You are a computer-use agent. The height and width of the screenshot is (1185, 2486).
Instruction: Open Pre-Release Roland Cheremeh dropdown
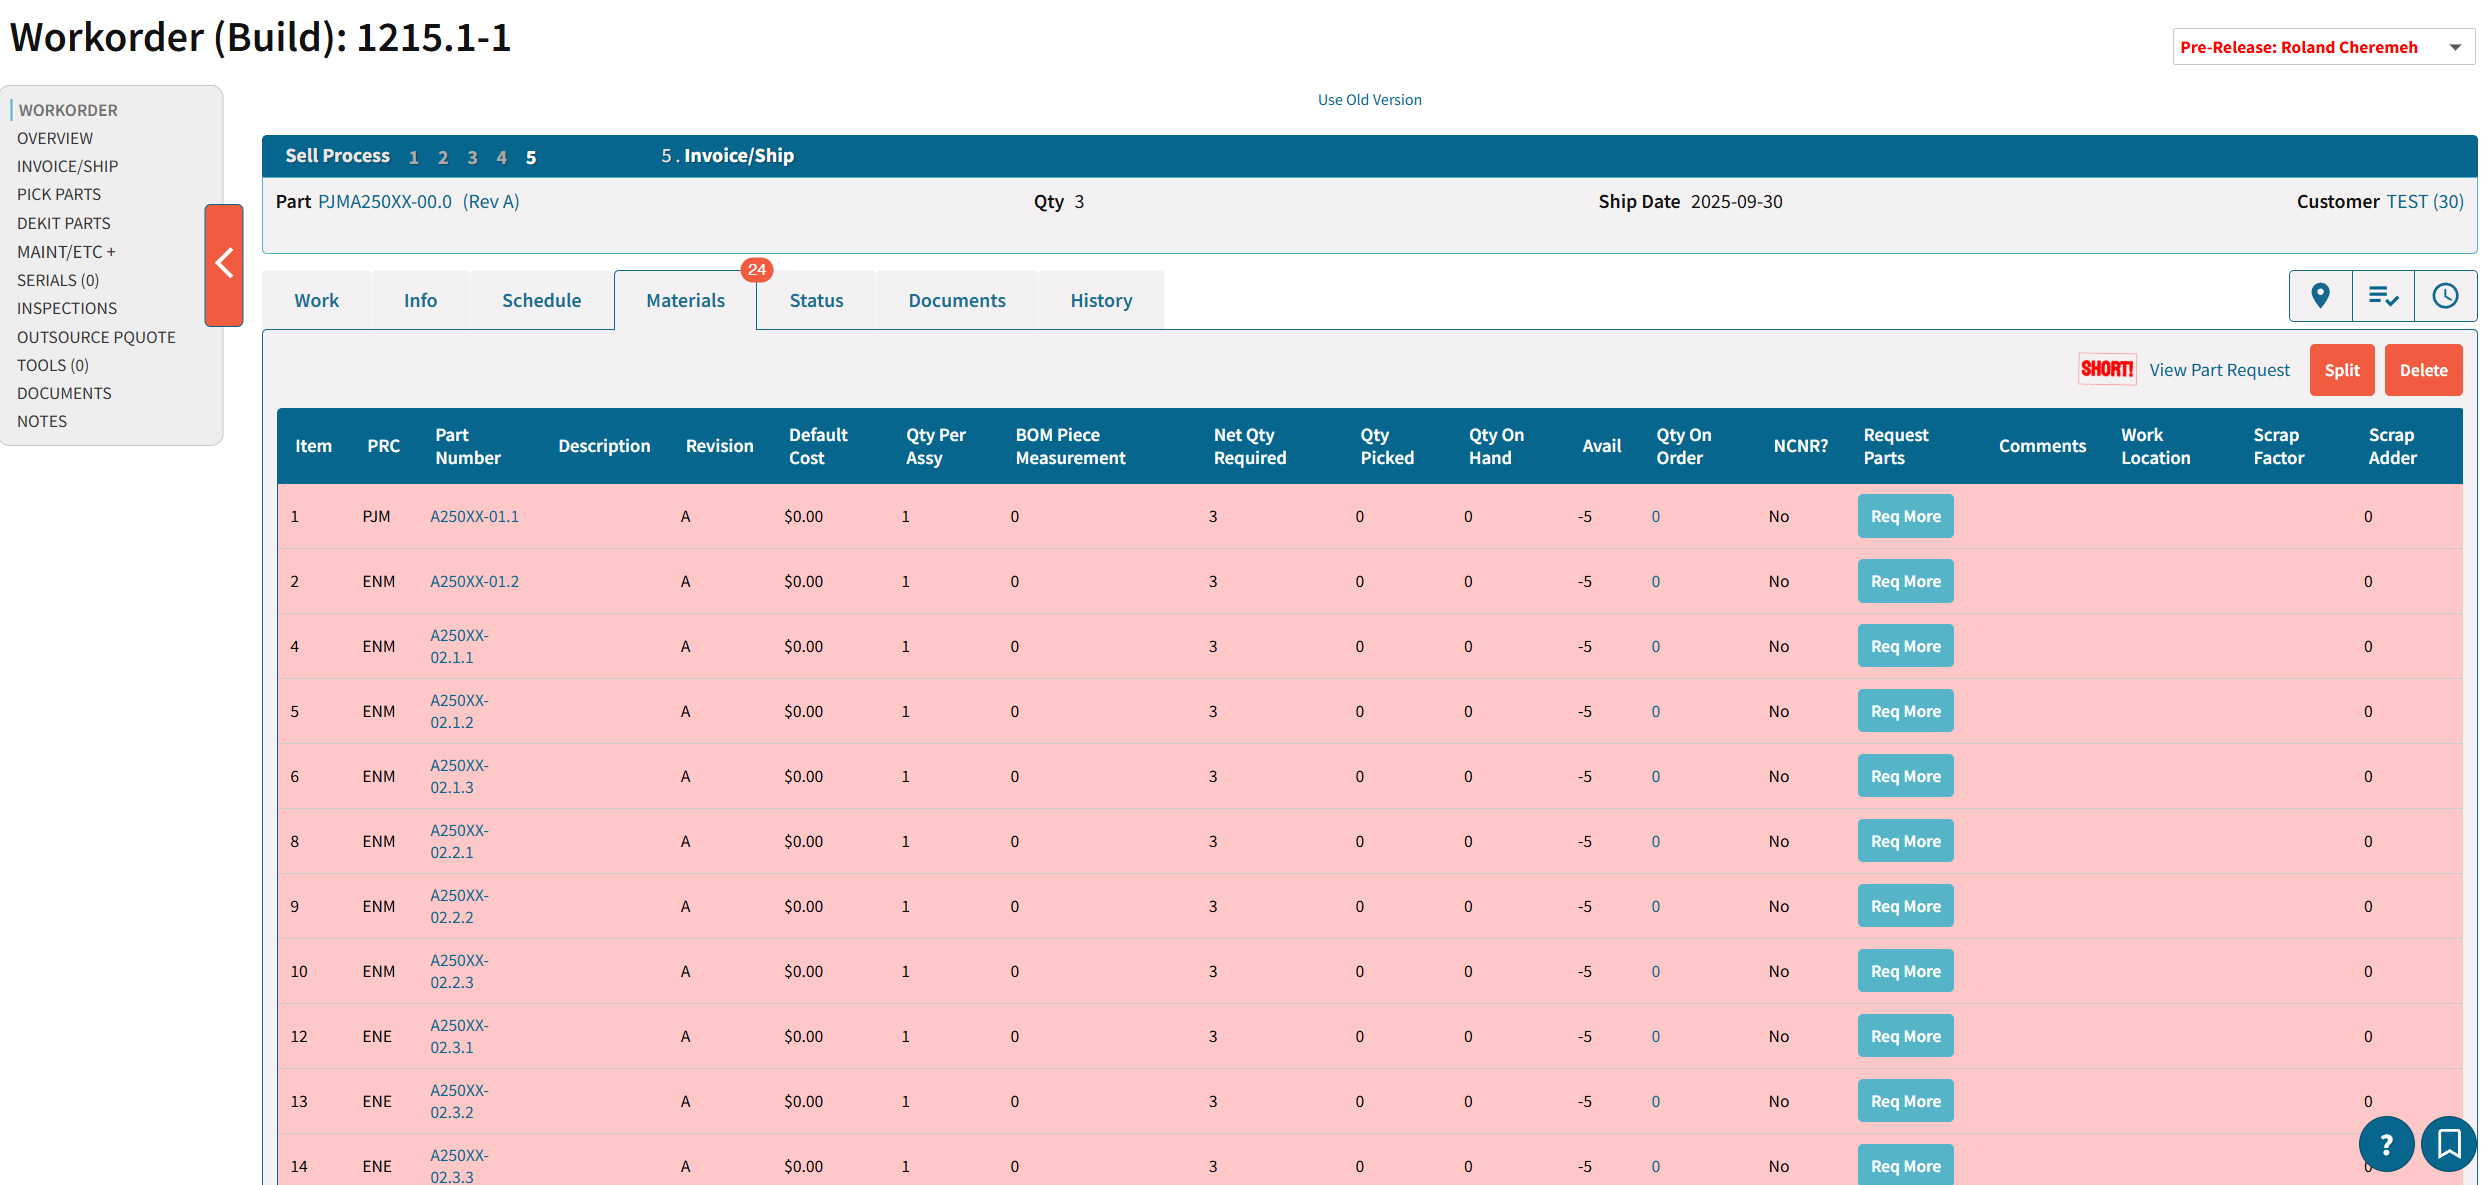2322,47
